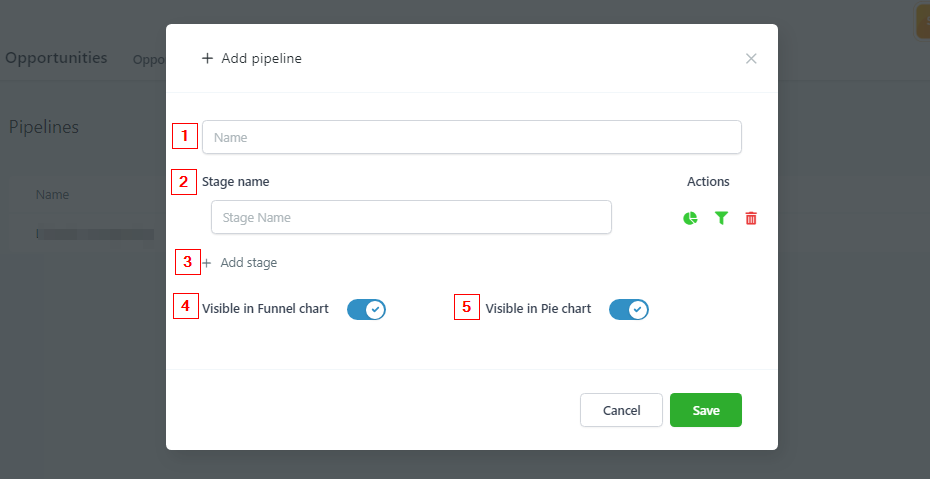Click into the Stage Name text box

pyautogui.click(x=411, y=217)
